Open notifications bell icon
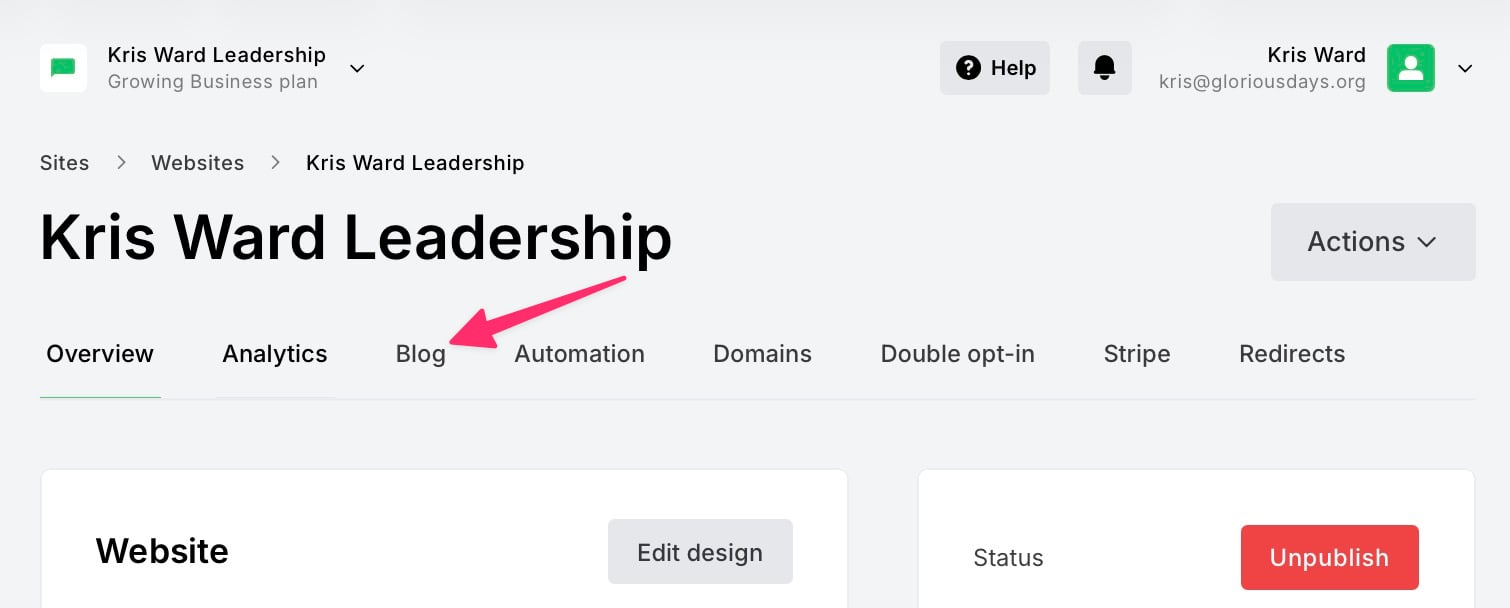The image size is (1510, 608). point(1104,68)
